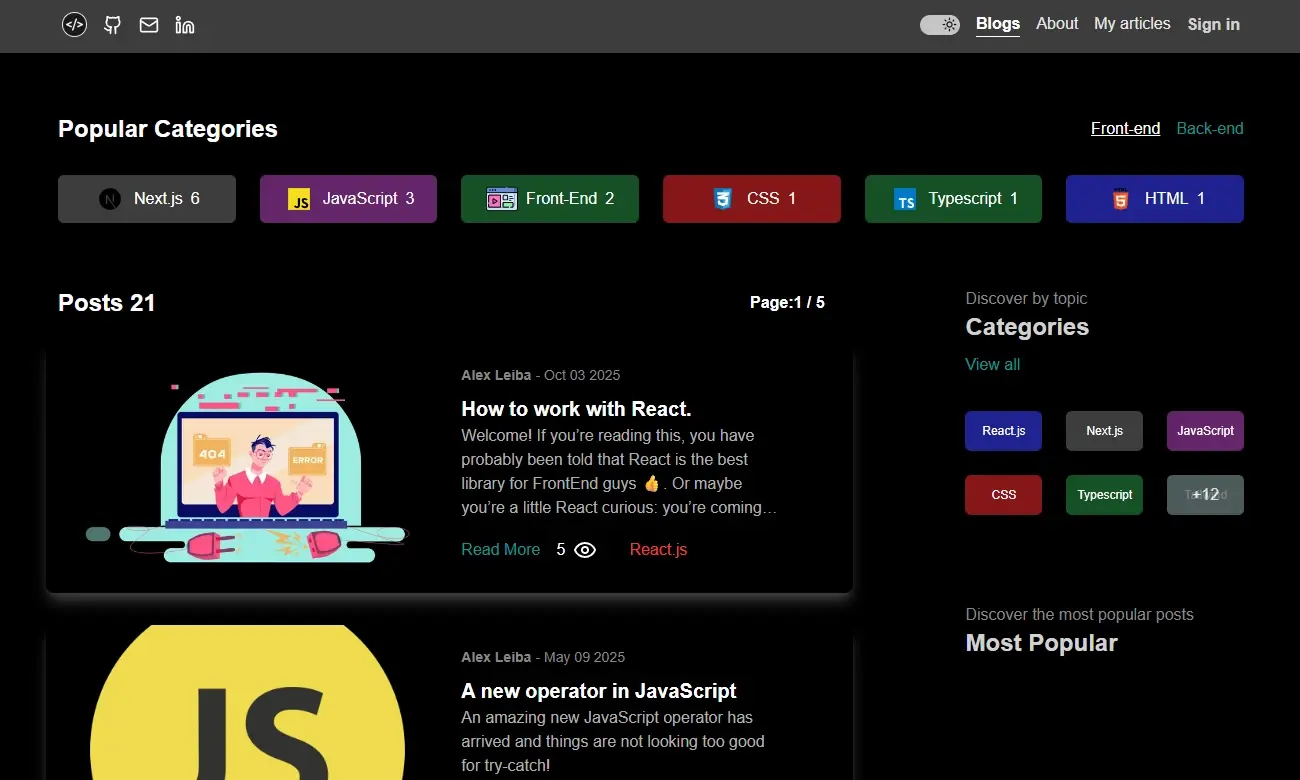Screen dimensions: 1300x780
Task: Click the HTML5 shield icon
Action: [1120, 199]
